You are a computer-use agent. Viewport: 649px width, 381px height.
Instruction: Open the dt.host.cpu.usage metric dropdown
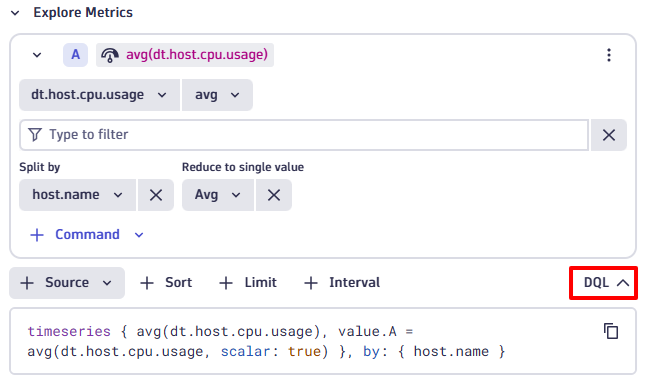(x=99, y=95)
